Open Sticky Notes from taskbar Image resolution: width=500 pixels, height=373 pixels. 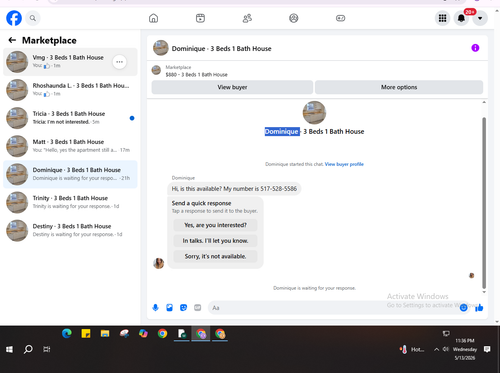click(x=86, y=333)
